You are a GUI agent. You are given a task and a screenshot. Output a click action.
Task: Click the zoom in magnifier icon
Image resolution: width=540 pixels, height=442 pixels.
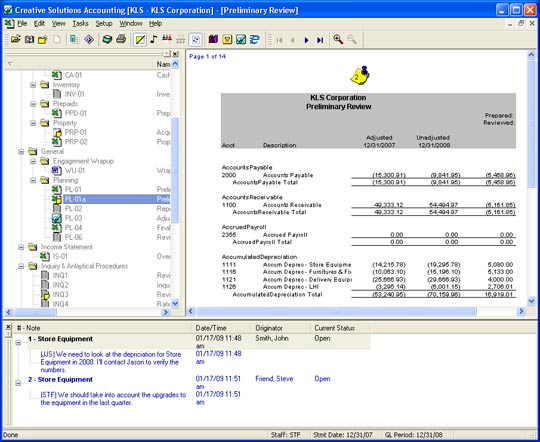[338, 39]
